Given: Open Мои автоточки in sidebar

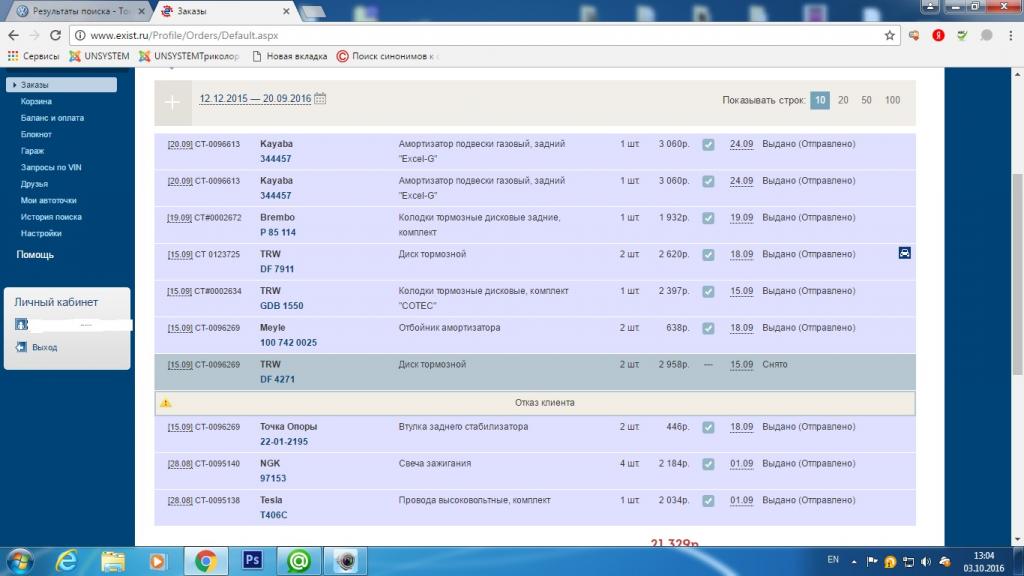Looking at the screenshot, I should pos(48,200).
